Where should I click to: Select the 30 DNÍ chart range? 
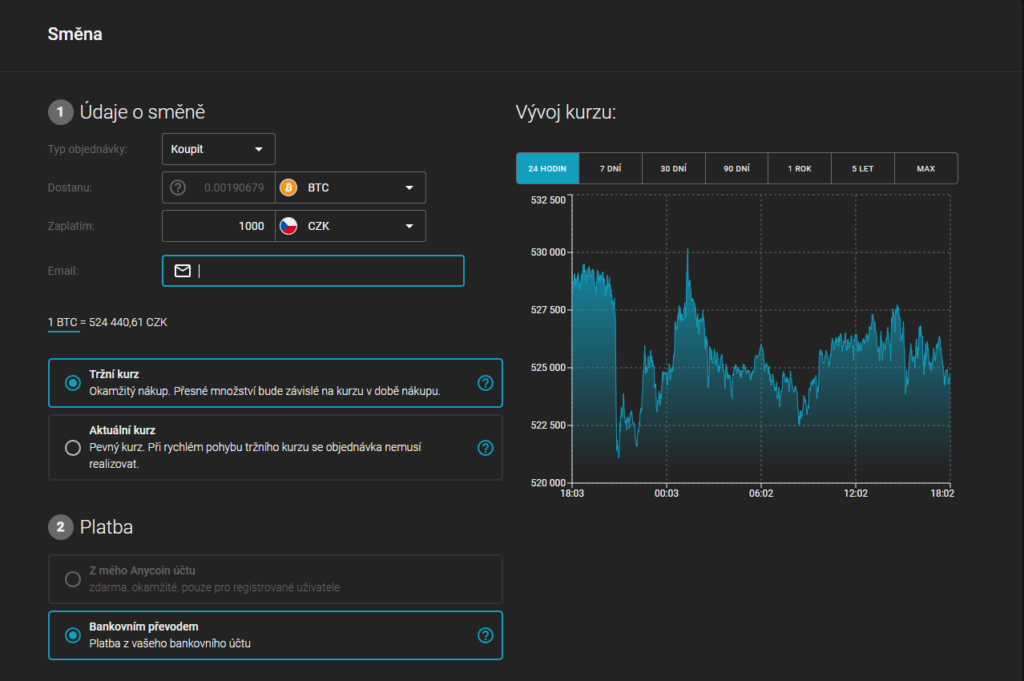pos(673,168)
